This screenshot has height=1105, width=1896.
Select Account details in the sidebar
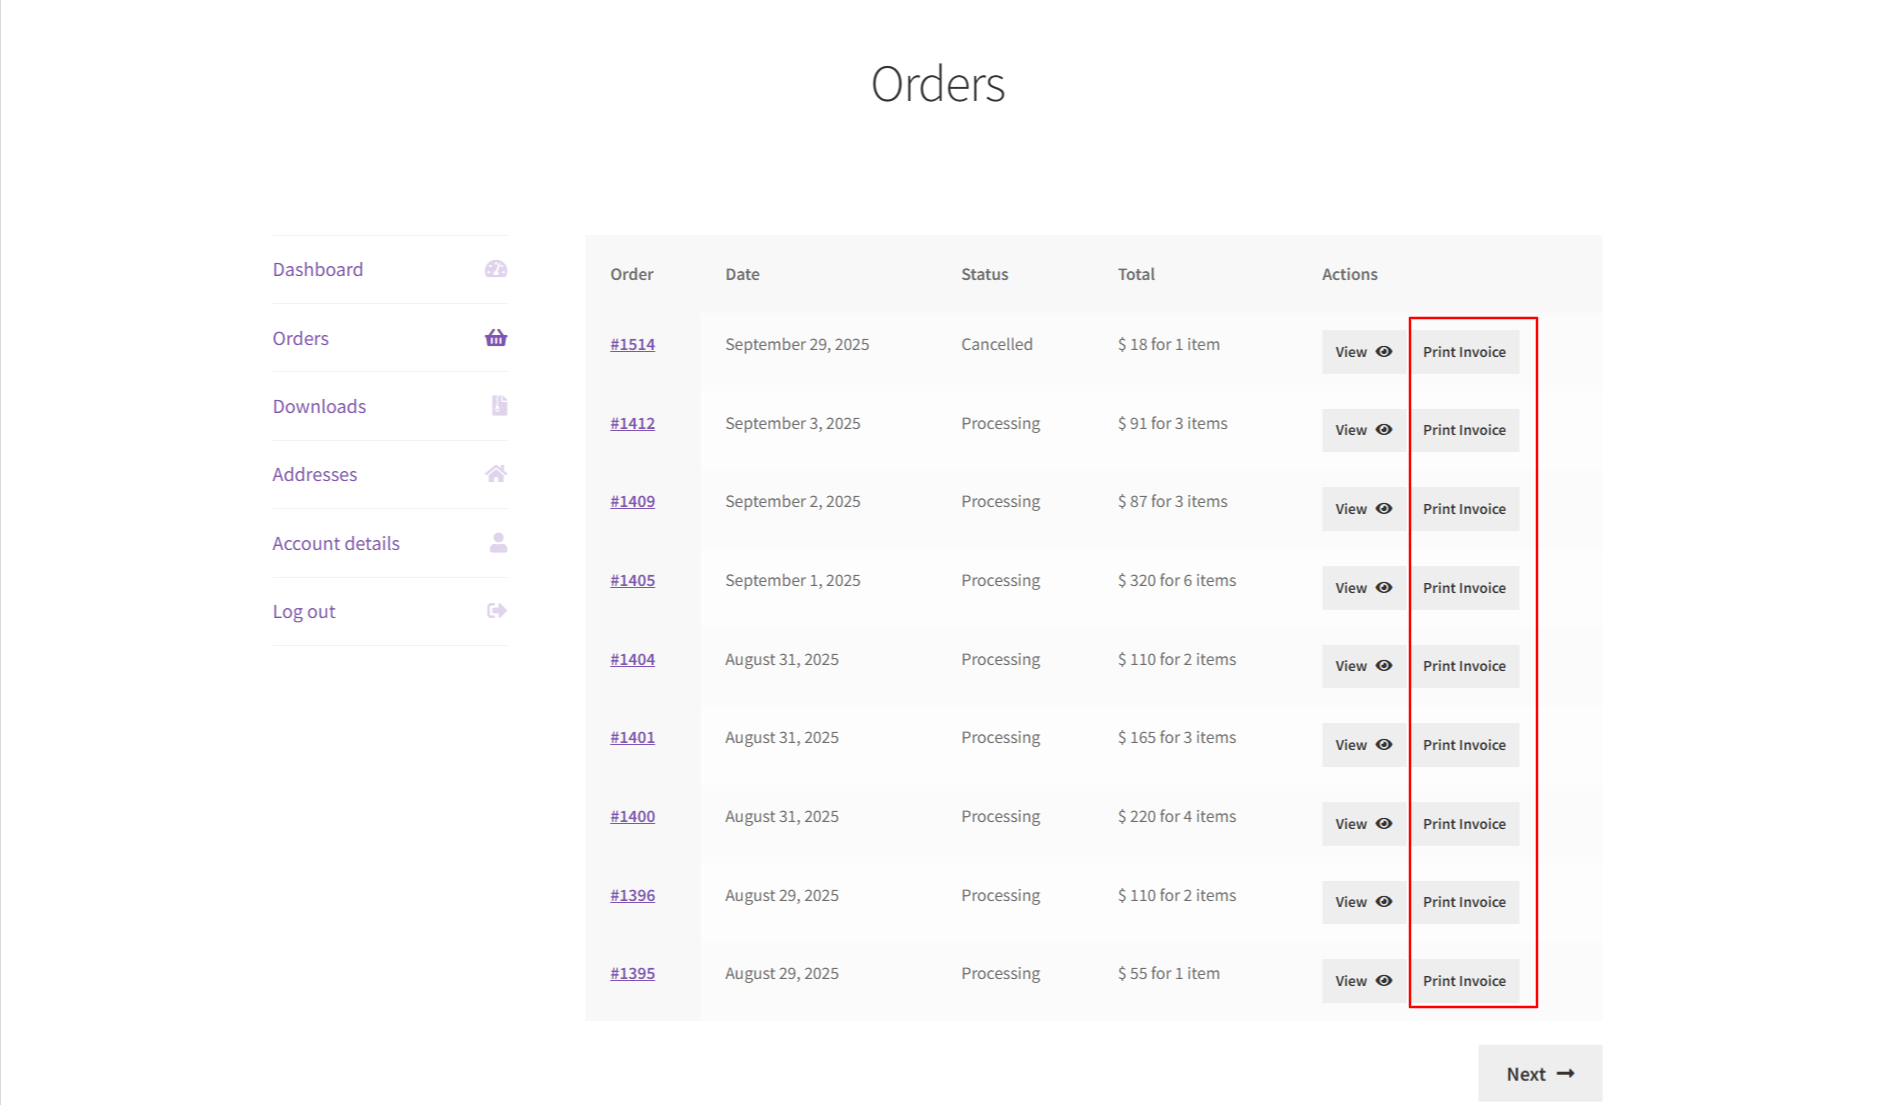pos(336,543)
